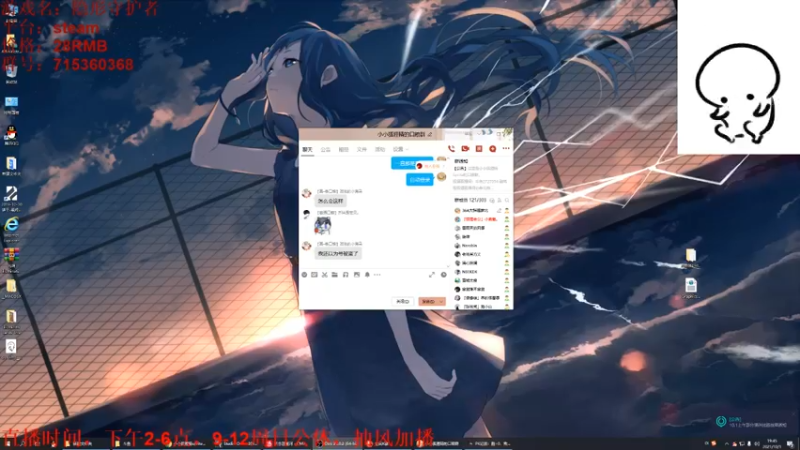Select the red-highlighted member in the list

coord(482,219)
